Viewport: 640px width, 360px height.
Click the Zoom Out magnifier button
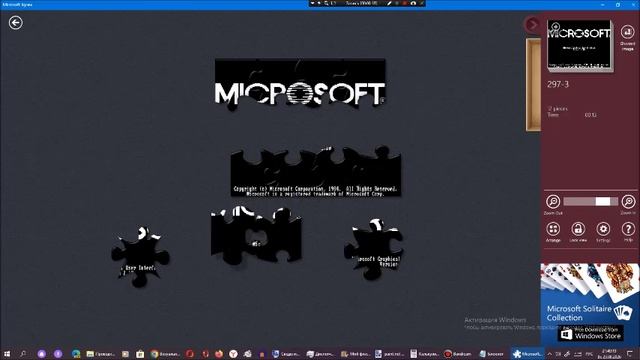click(x=553, y=202)
